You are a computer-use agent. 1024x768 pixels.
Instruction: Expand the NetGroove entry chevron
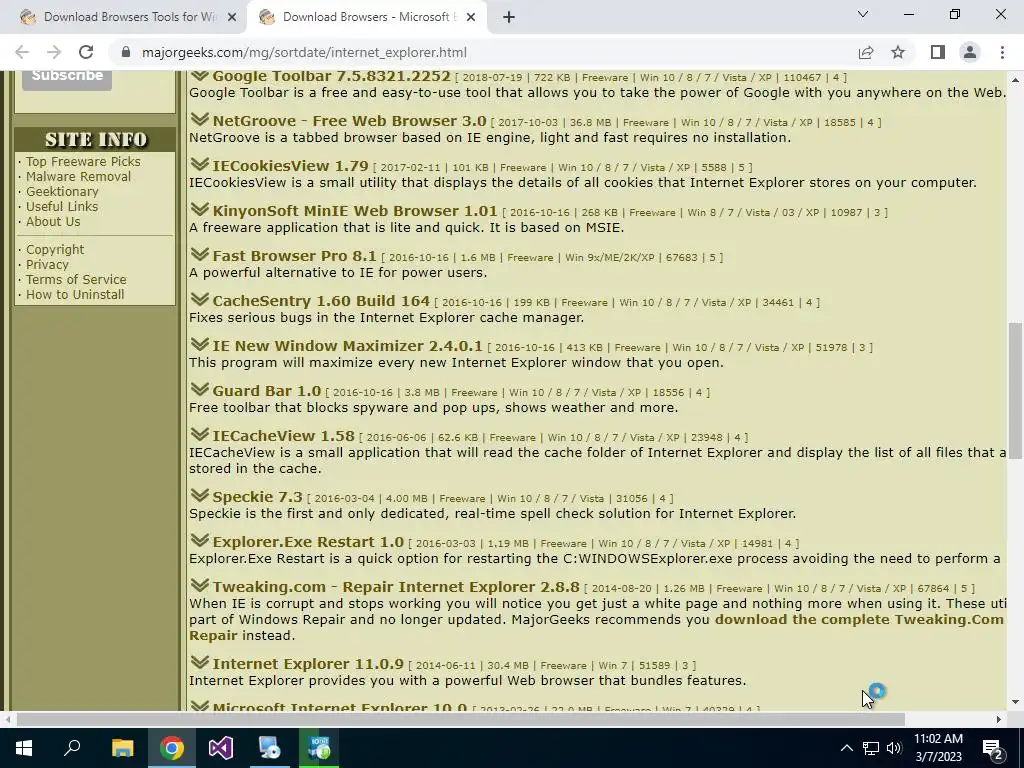(x=200, y=120)
